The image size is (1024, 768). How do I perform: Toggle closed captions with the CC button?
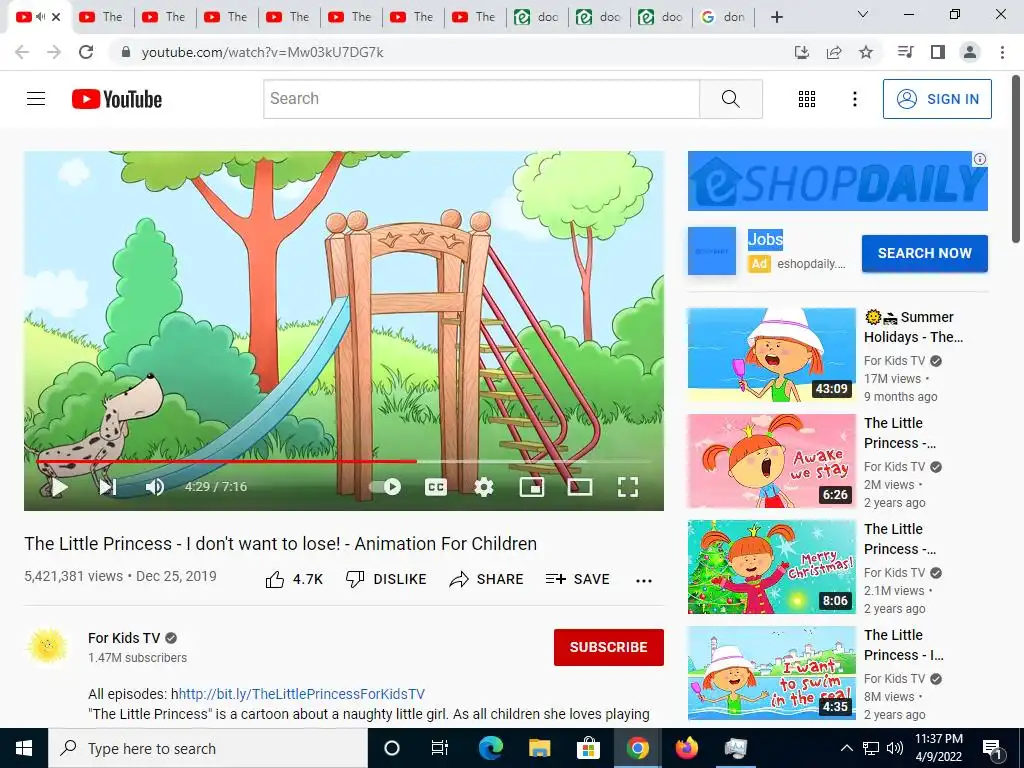click(x=436, y=487)
